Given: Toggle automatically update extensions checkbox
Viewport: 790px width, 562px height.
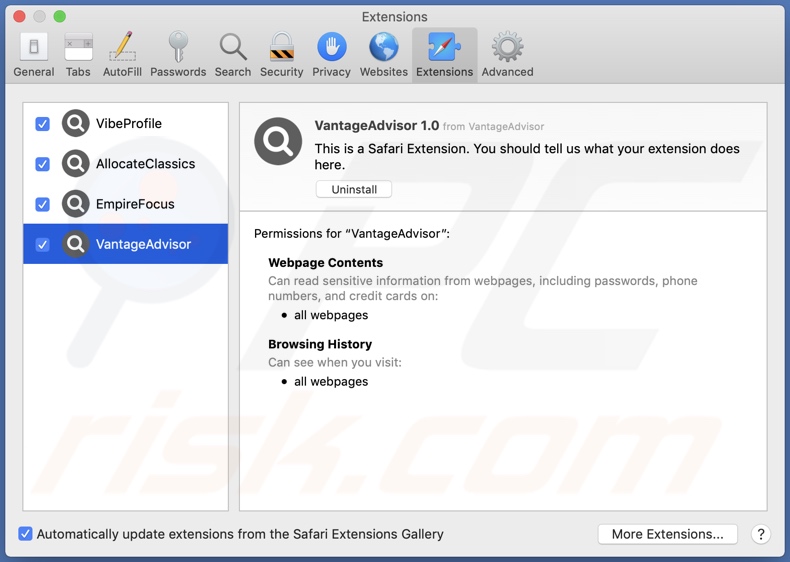Looking at the screenshot, I should tap(25, 534).
